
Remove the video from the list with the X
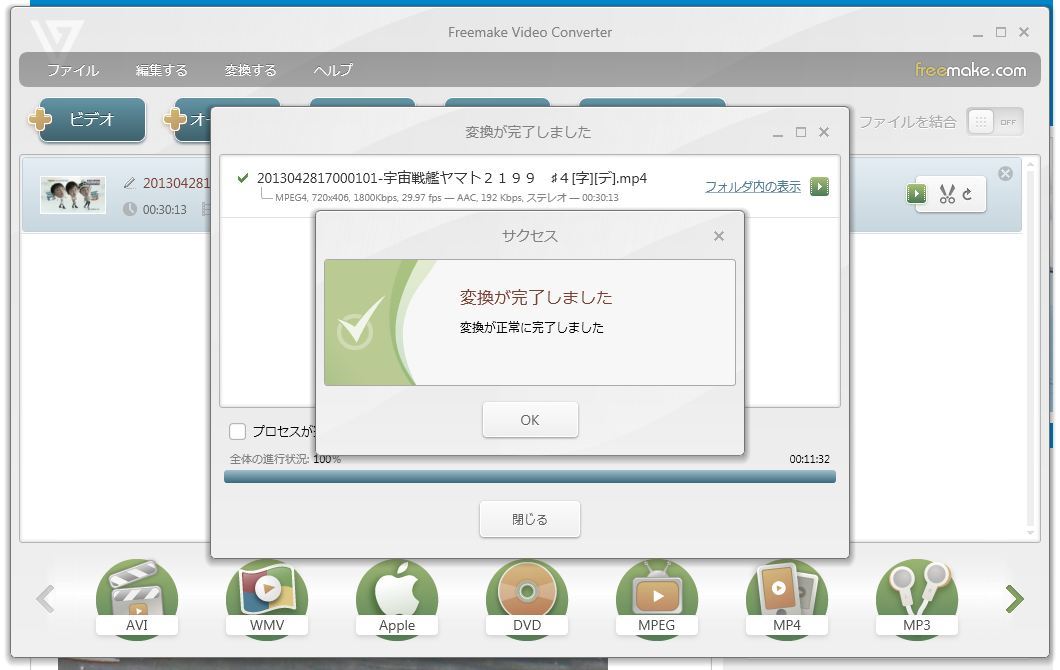[x=1005, y=174]
